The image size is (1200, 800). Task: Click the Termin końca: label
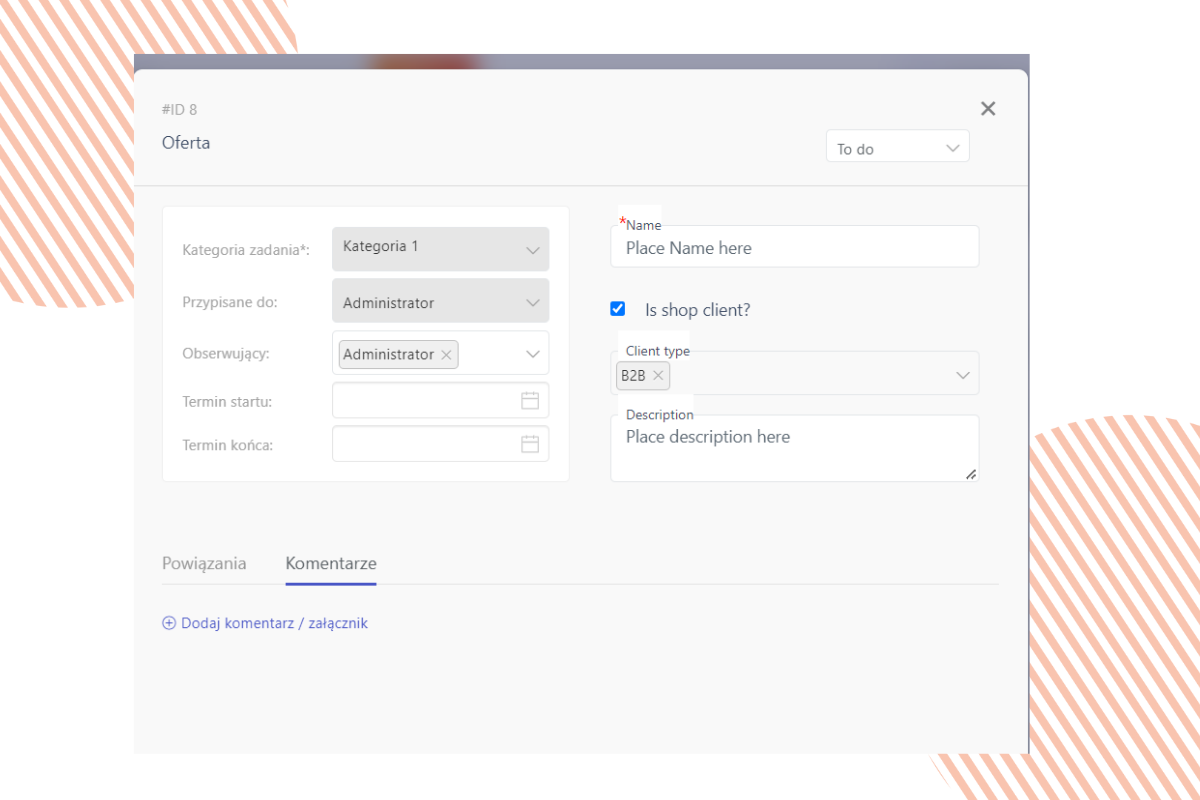pyautogui.click(x=227, y=445)
